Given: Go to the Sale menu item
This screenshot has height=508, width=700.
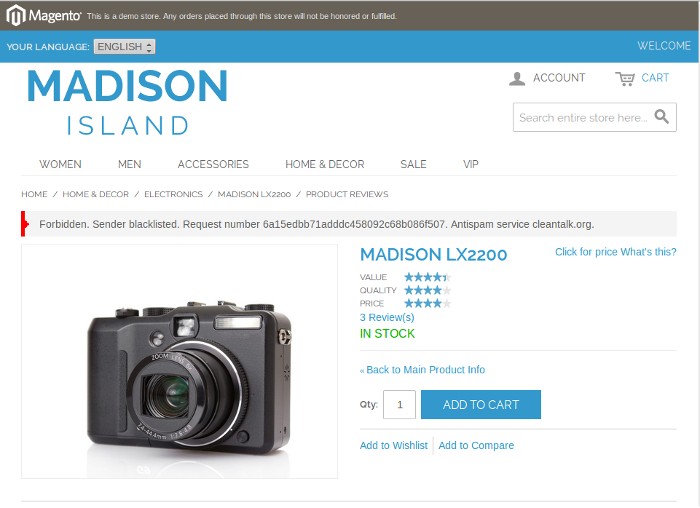Looking at the screenshot, I should point(413,164).
